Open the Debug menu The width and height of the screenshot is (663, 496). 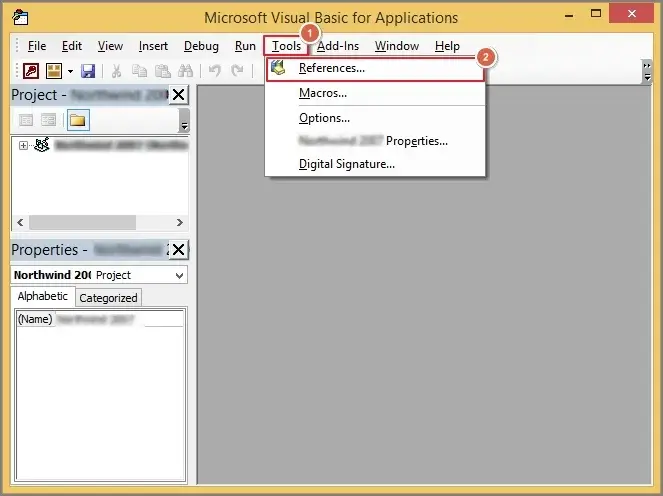201,46
